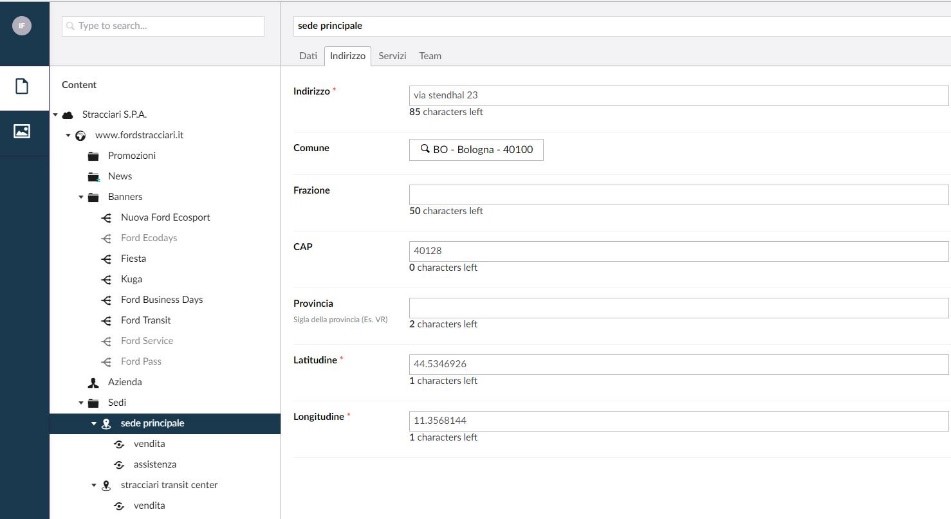
Task: Click the person icon beside Azienda
Action: tap(93, 383)
